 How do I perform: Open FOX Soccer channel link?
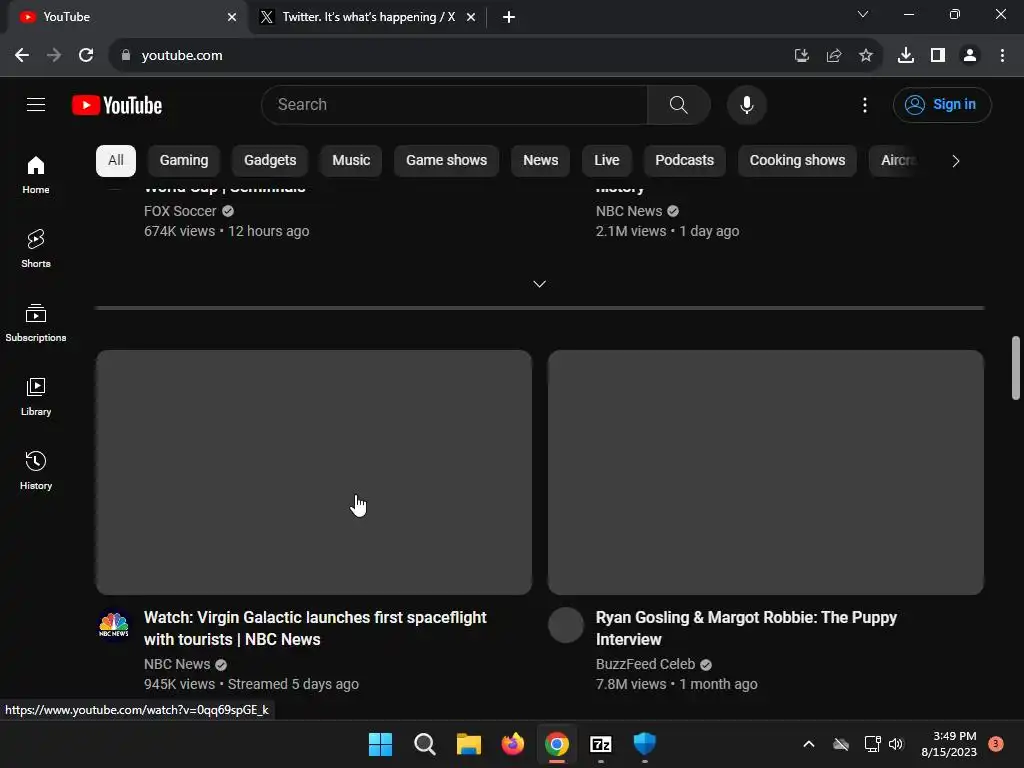pos(180,211)
